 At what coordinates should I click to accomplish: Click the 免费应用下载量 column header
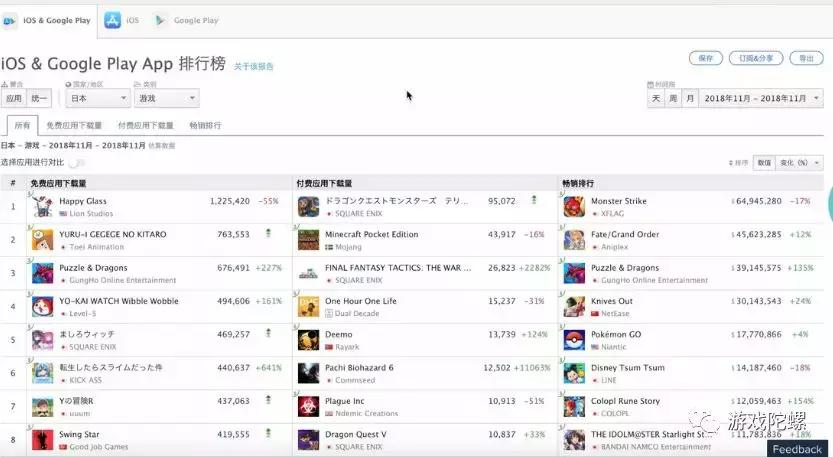tap(58, 183)
